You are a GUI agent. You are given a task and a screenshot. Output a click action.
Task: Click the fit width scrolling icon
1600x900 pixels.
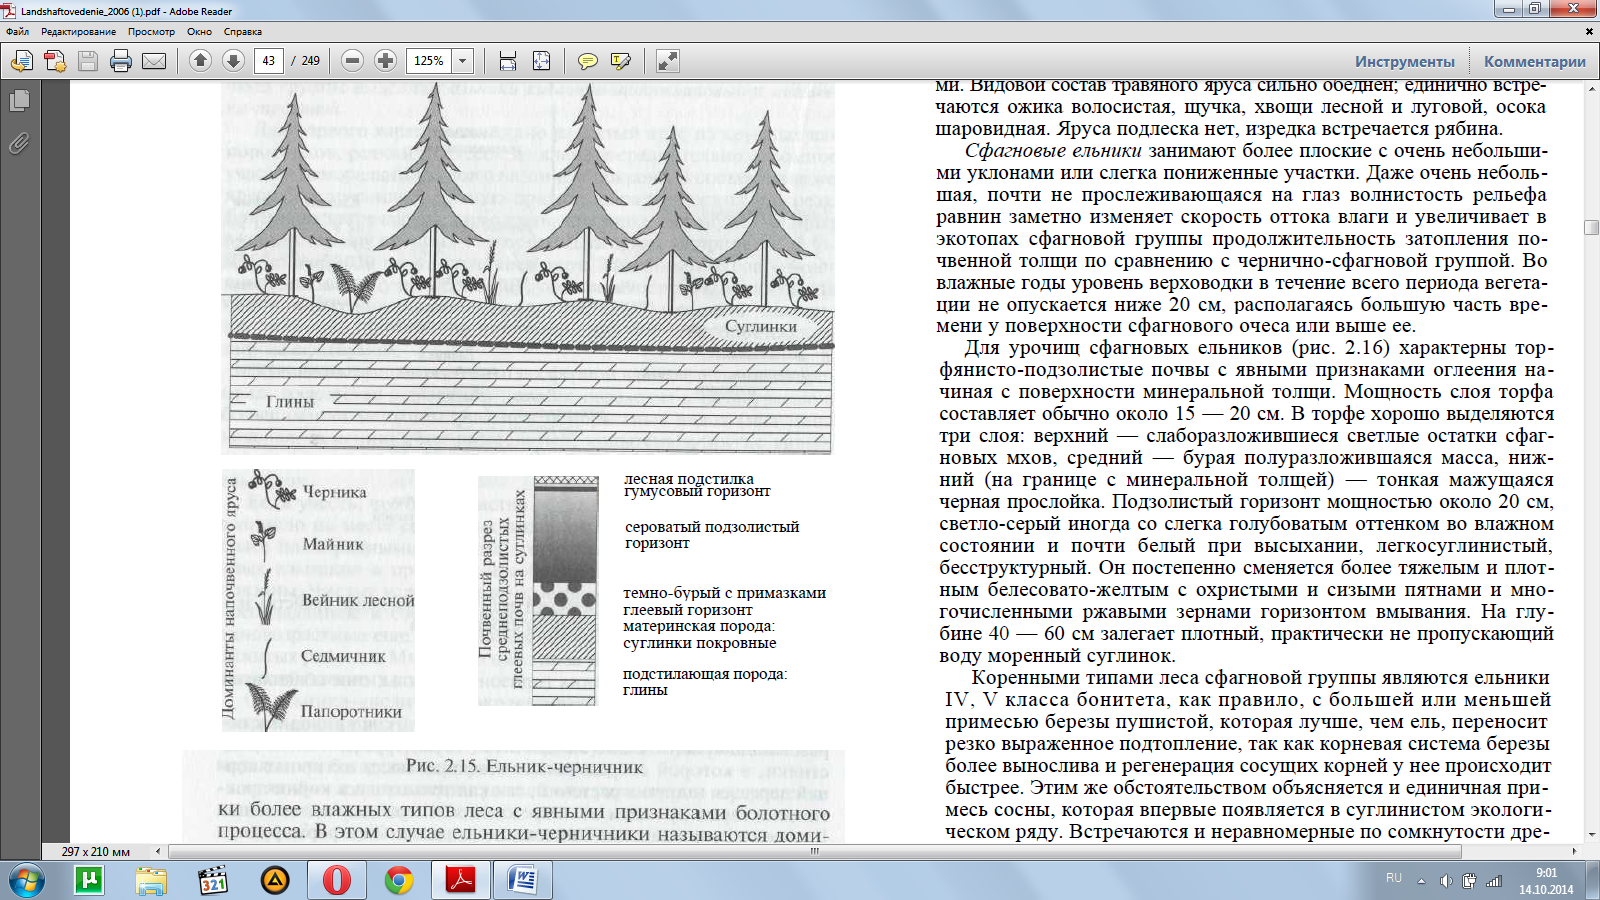[508, 61]
